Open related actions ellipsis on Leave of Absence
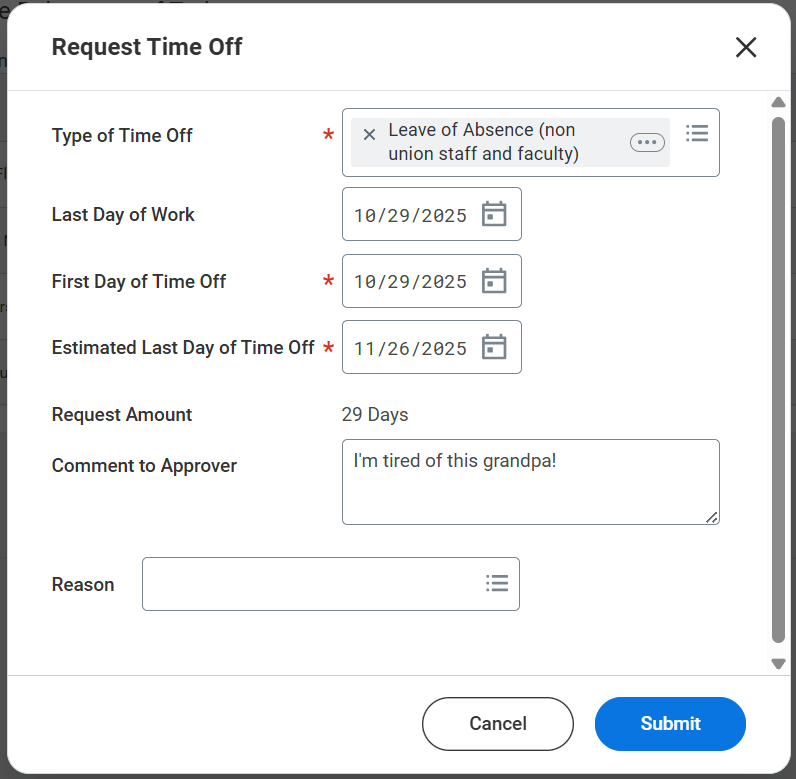This screenshot has height=779, width=796. (x=647, y=142)
